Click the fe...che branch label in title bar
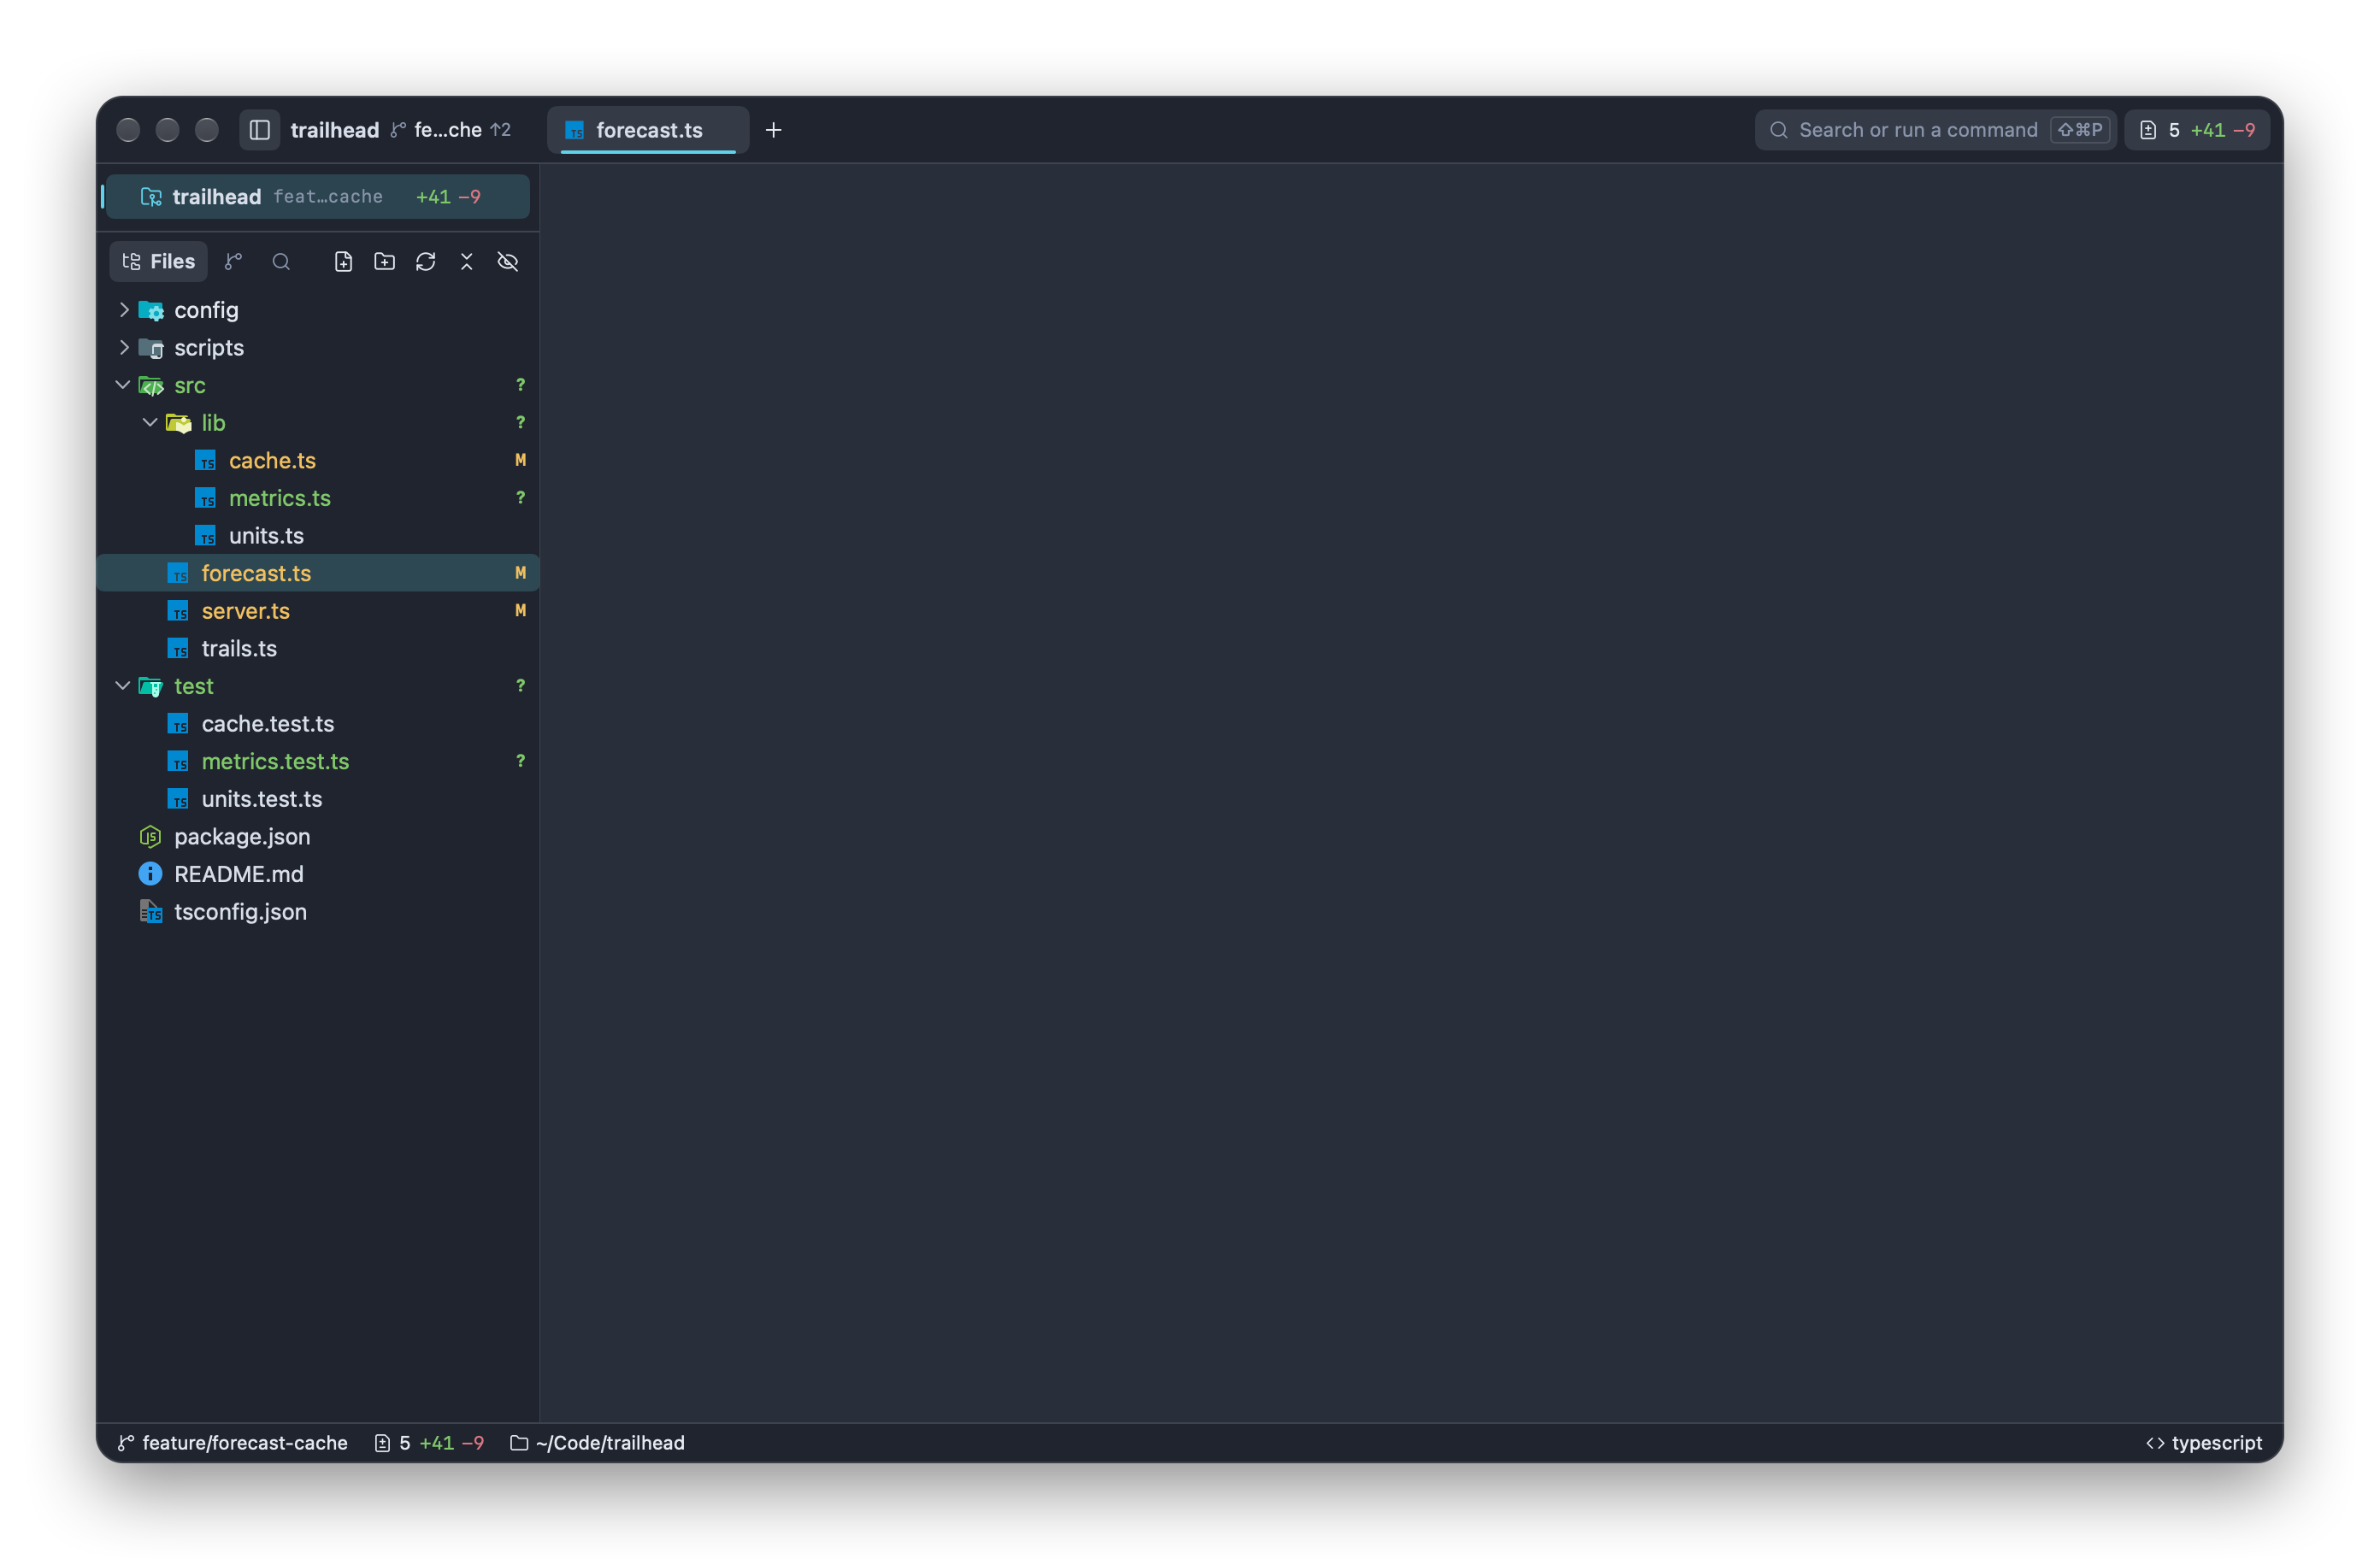The height and width of the screenshot is (1559, 2380). [450, 130]
